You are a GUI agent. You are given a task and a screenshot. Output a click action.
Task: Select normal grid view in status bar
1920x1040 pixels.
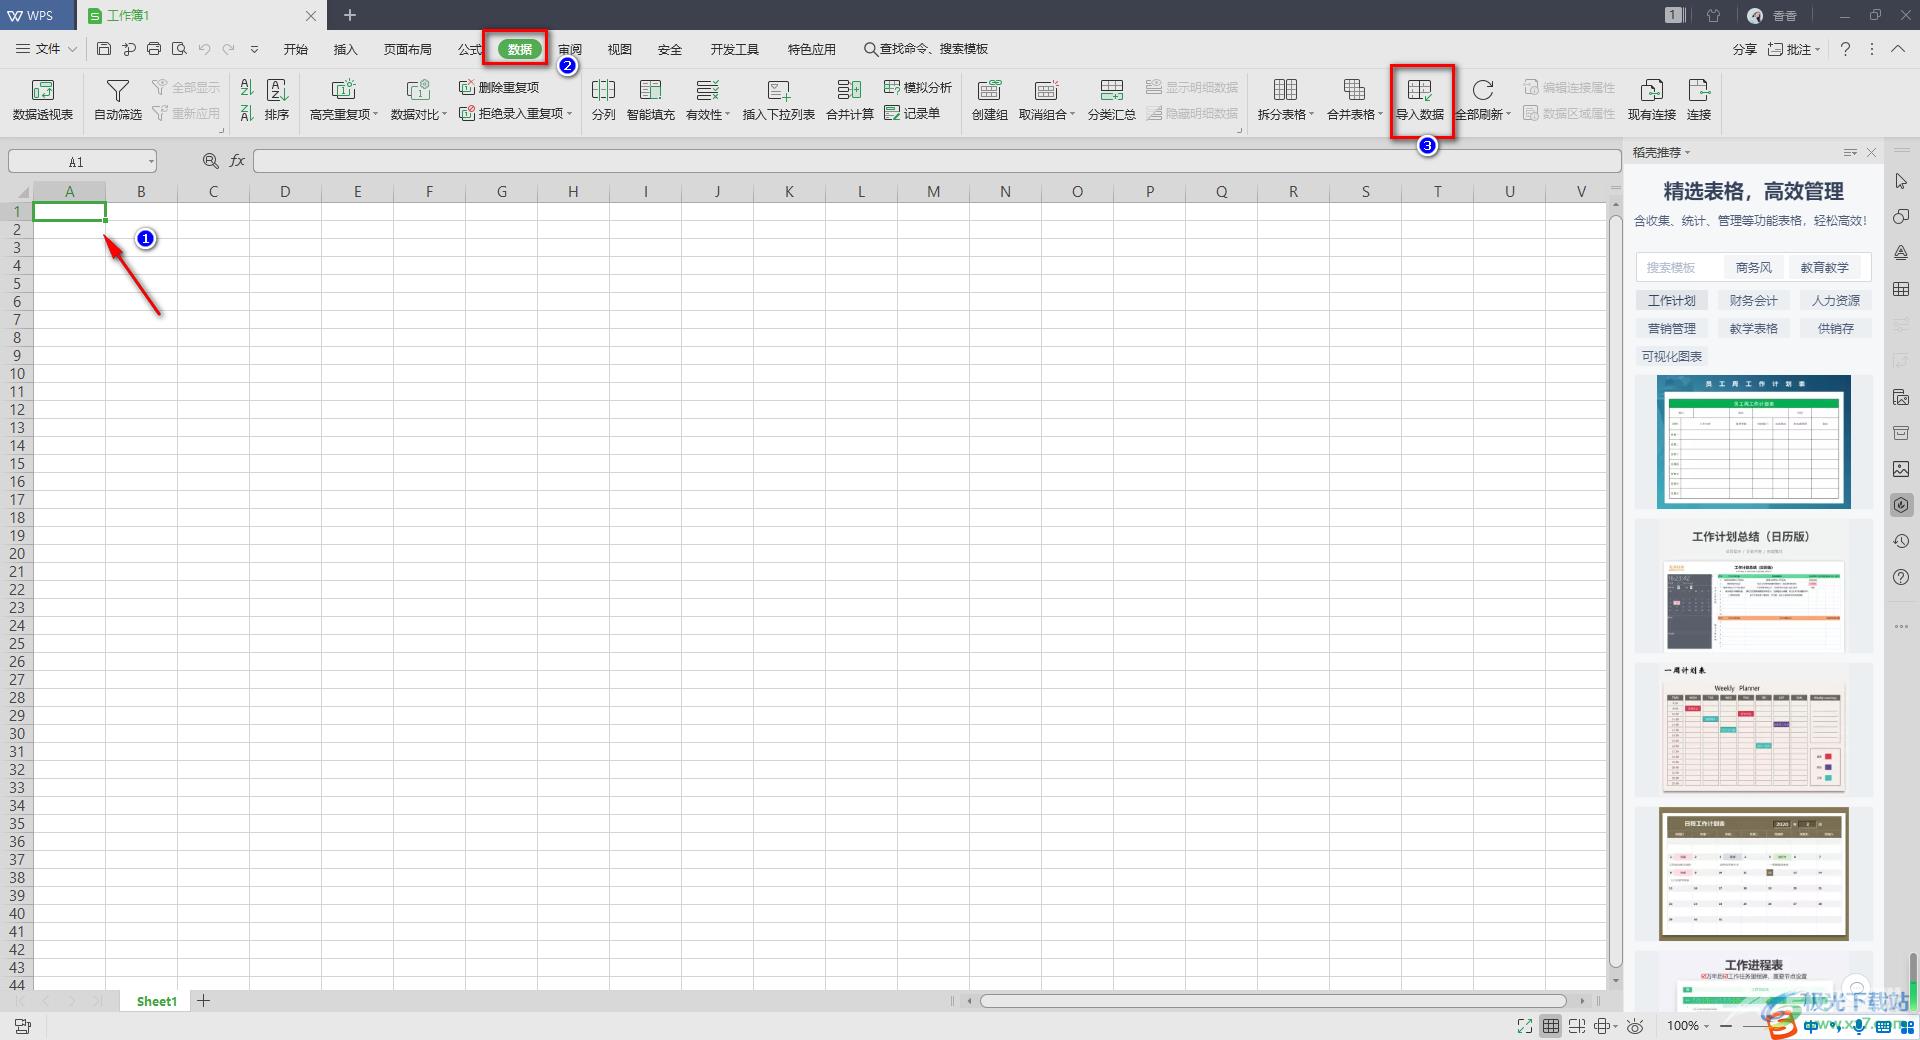pyautogui.click(x=1551, y=1026)
